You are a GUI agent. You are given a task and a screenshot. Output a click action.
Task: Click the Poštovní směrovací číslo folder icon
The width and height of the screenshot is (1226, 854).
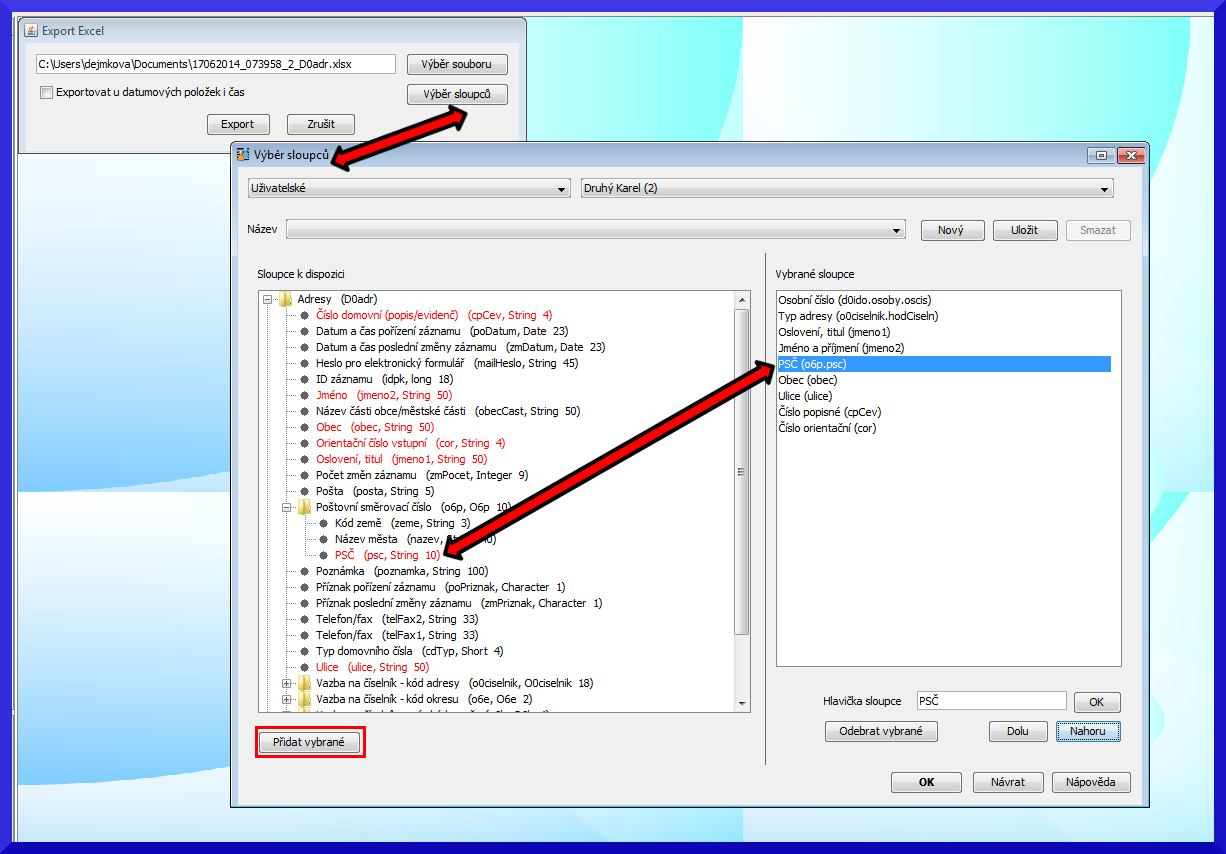pyautogui.click(x=304, y=507)
